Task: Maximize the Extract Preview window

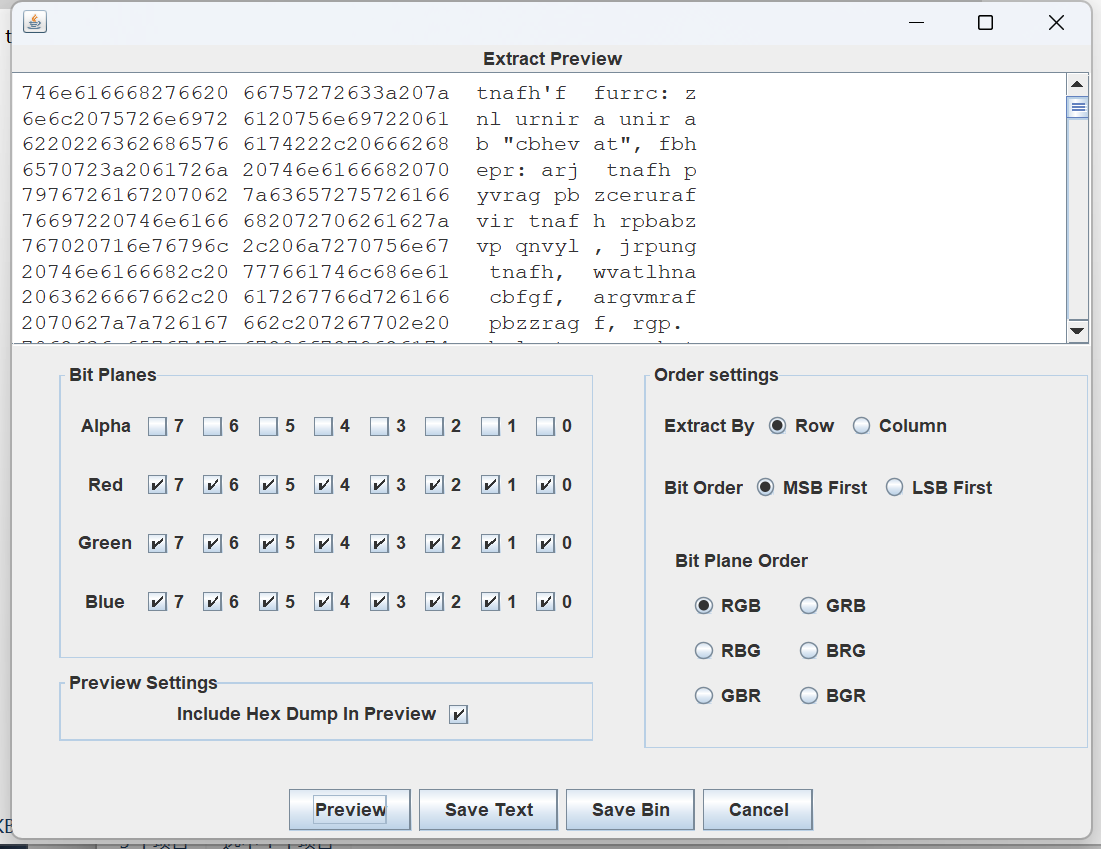Action: [985, 23]
